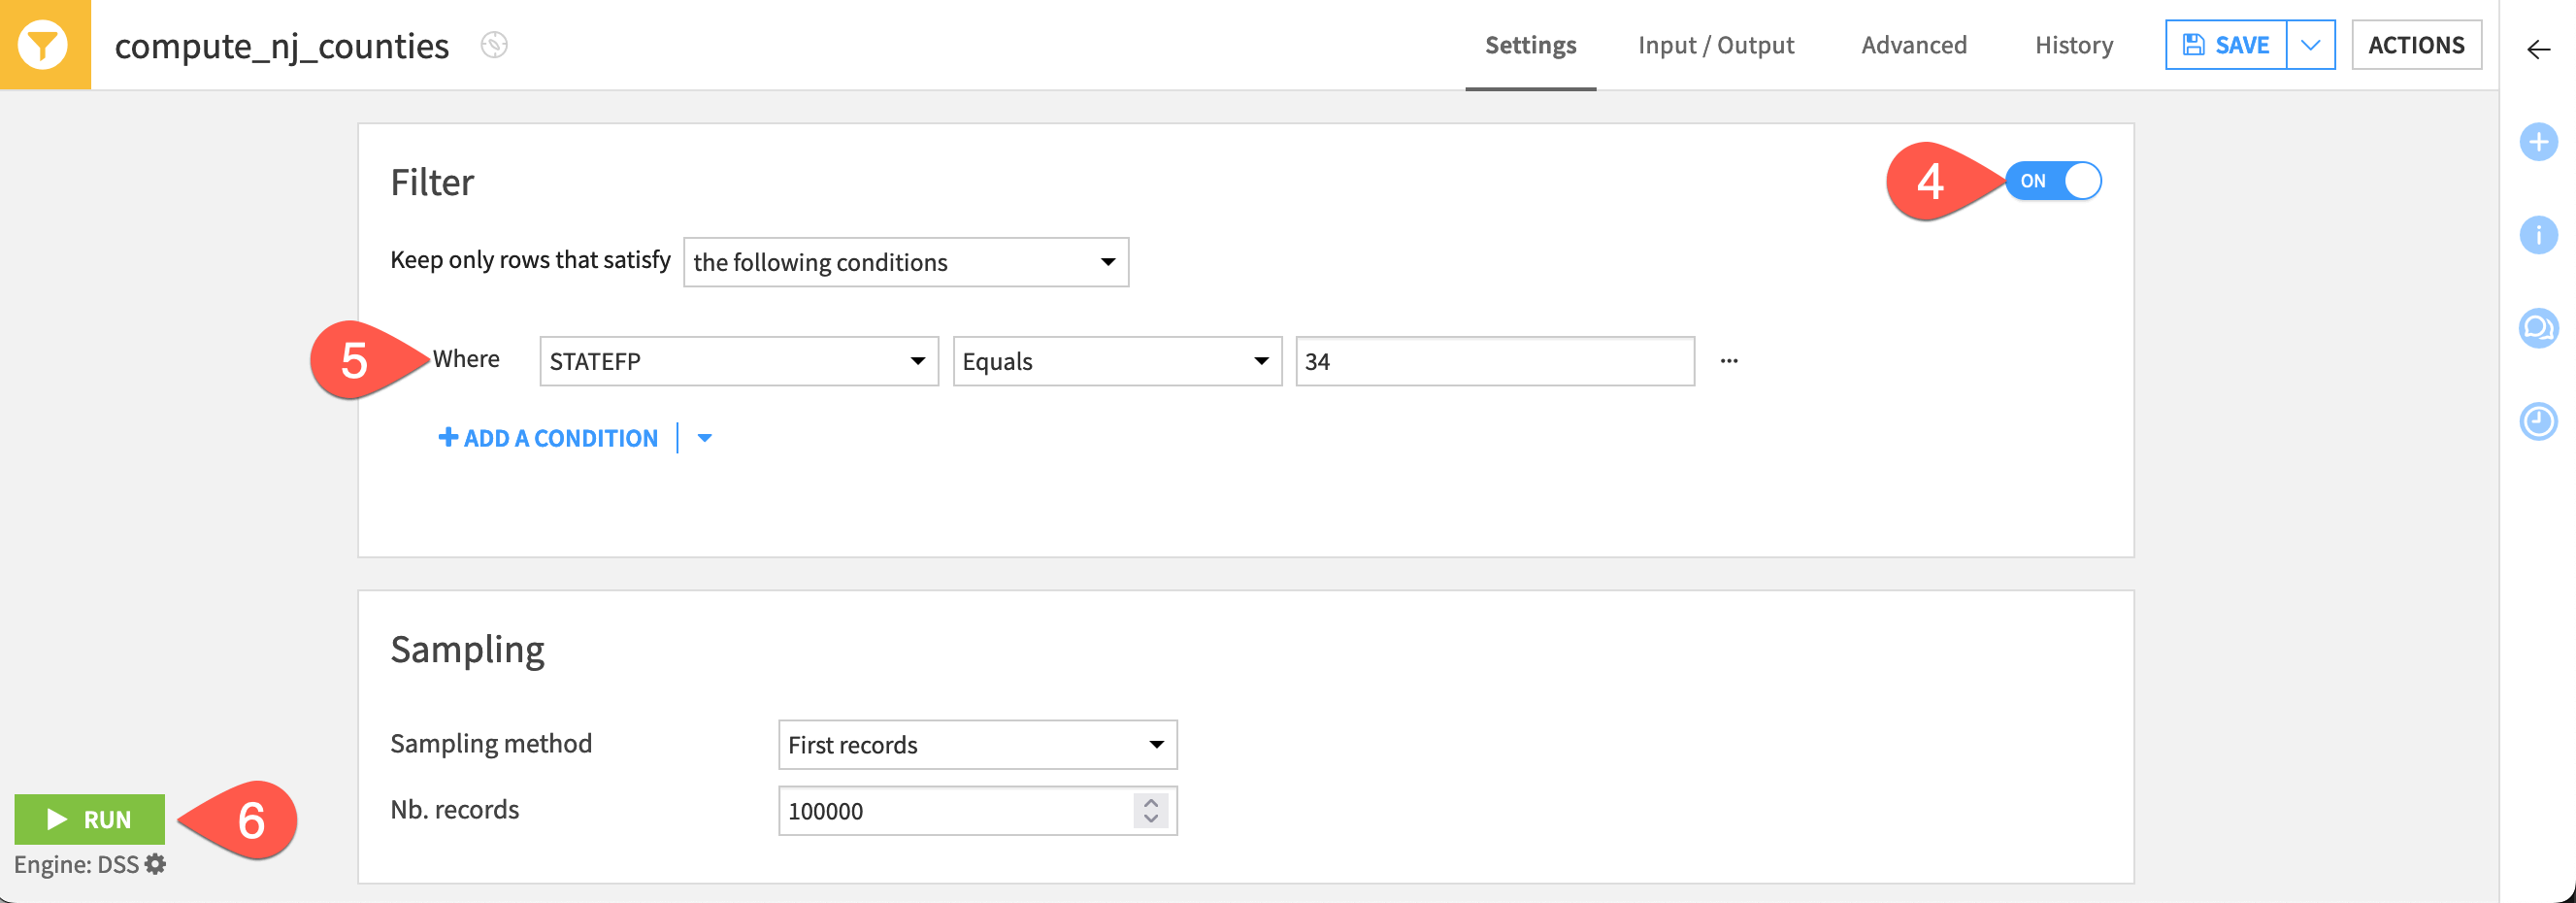Click the plus icon in right sidebar
The width and height of the screenshot is (2576, 903).
pyautogui.click(x=2538, y=142)
